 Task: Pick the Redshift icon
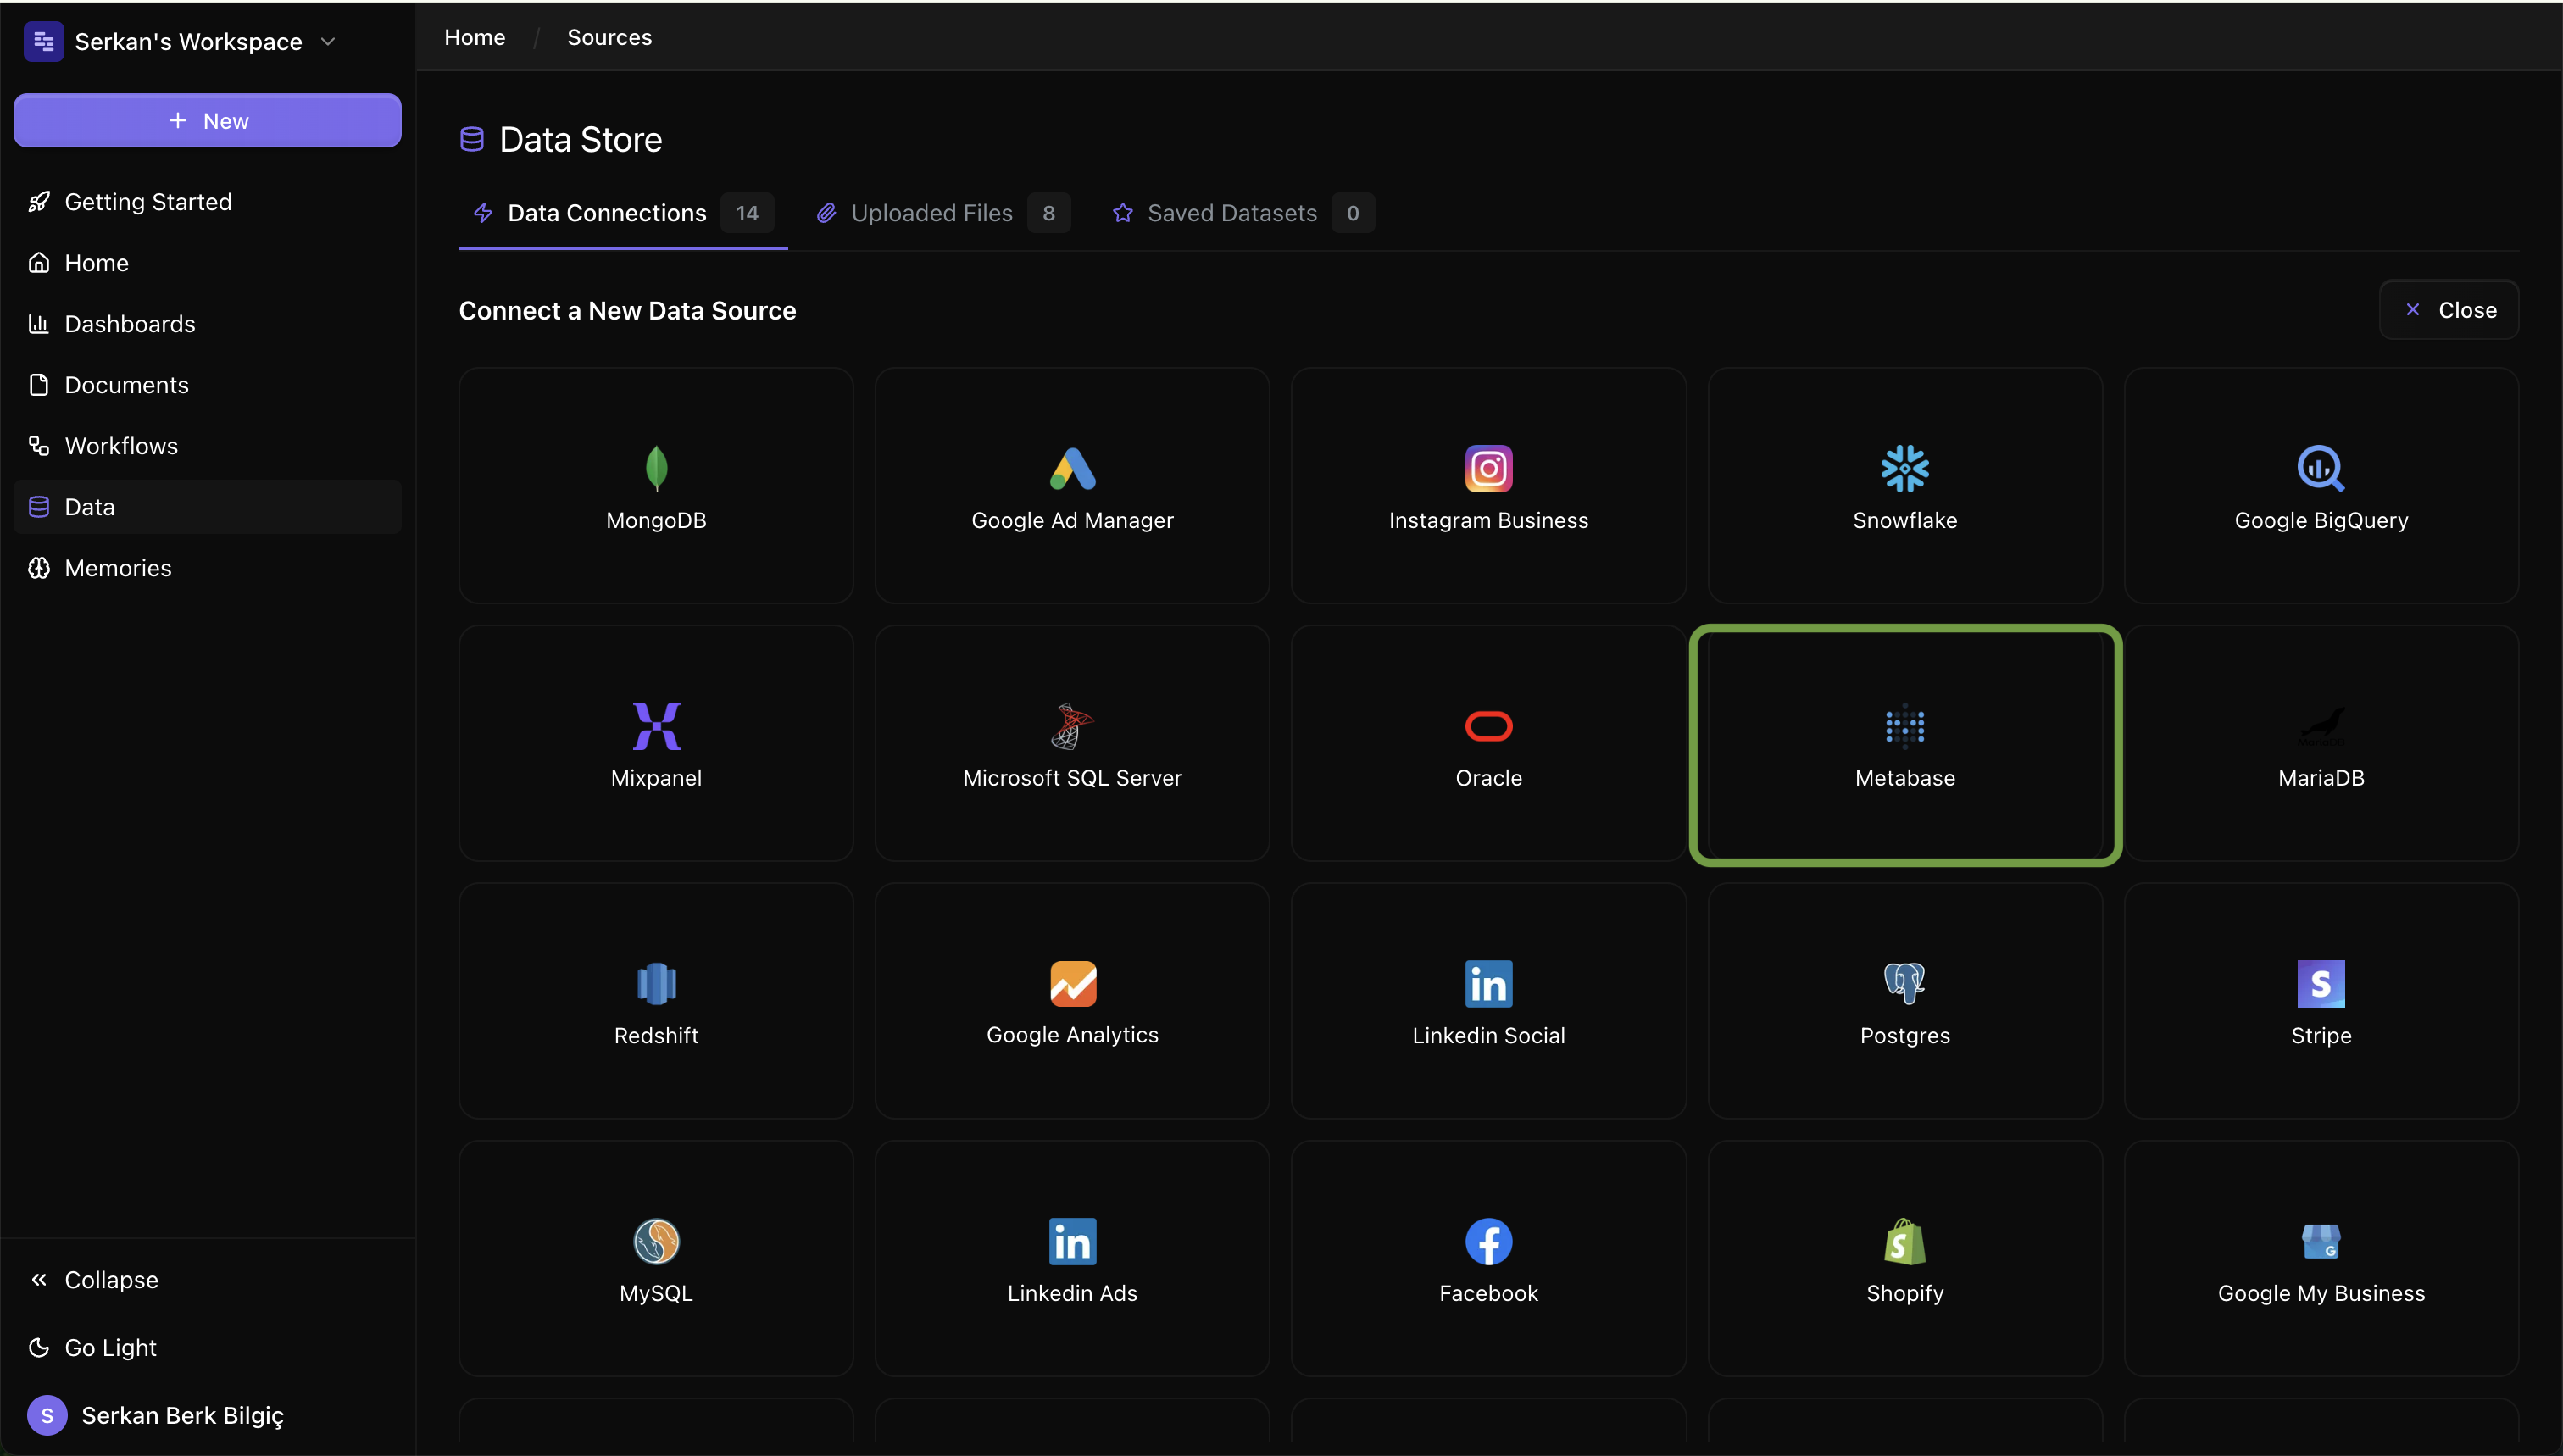tap(656, 984)
